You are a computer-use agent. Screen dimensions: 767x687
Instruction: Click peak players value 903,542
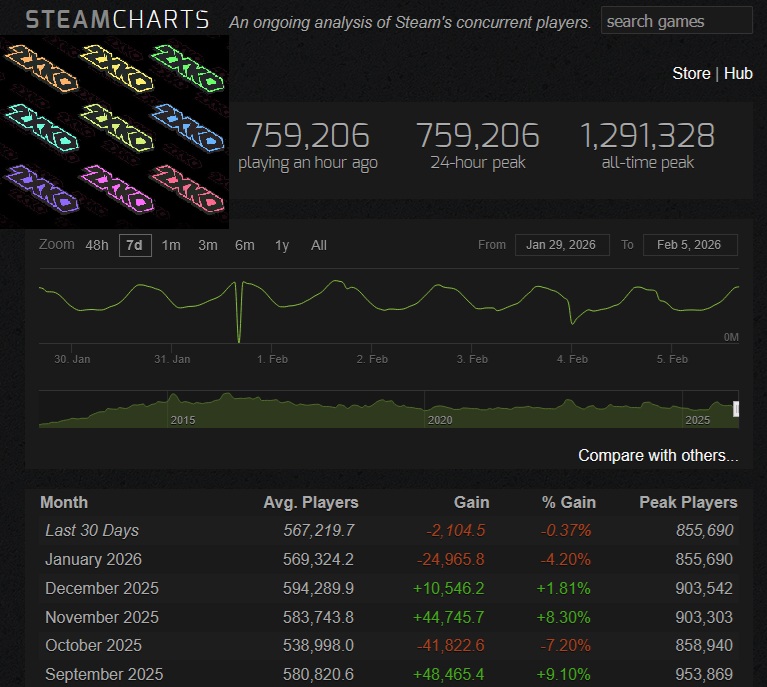pos(704,588)
